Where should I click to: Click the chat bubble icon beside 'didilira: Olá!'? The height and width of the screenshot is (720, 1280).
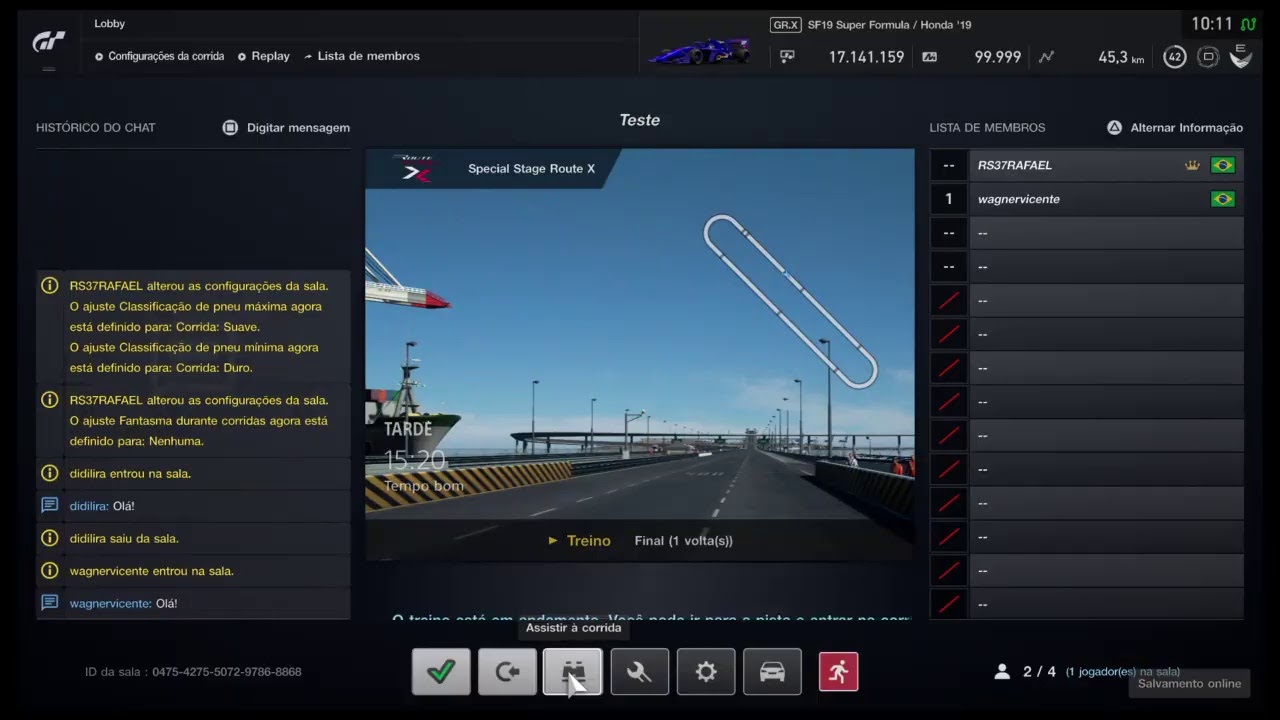pyautogui.click(x=49, y=506)
